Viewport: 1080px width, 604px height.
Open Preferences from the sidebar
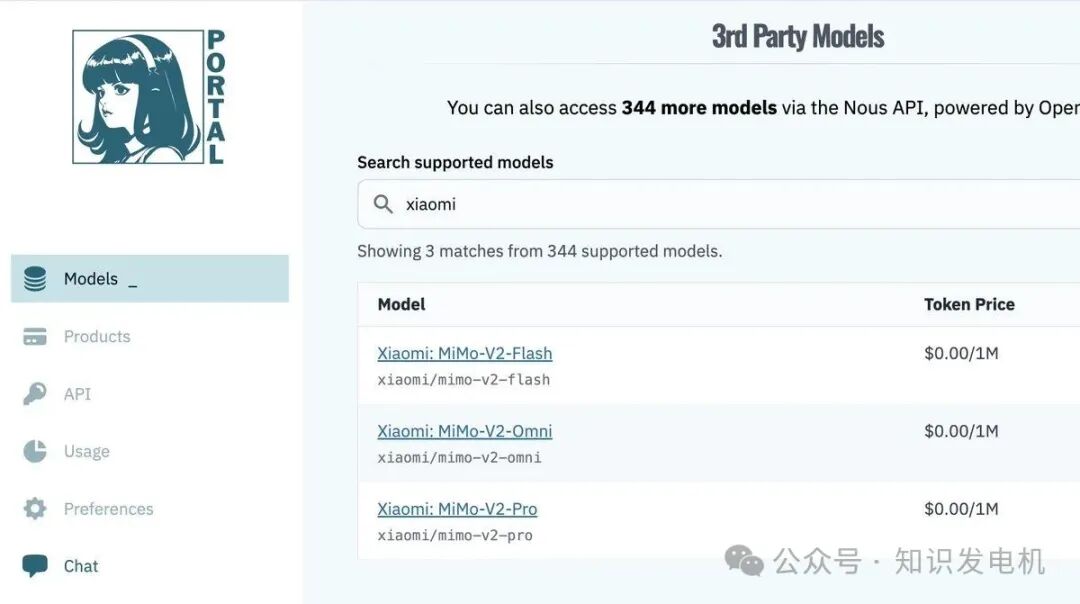108,509
